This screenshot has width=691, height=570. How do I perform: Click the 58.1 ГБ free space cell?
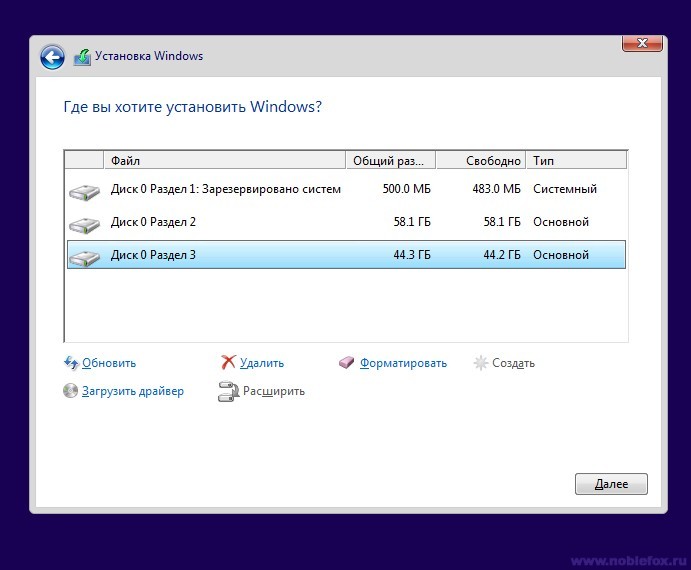[502, 222]
